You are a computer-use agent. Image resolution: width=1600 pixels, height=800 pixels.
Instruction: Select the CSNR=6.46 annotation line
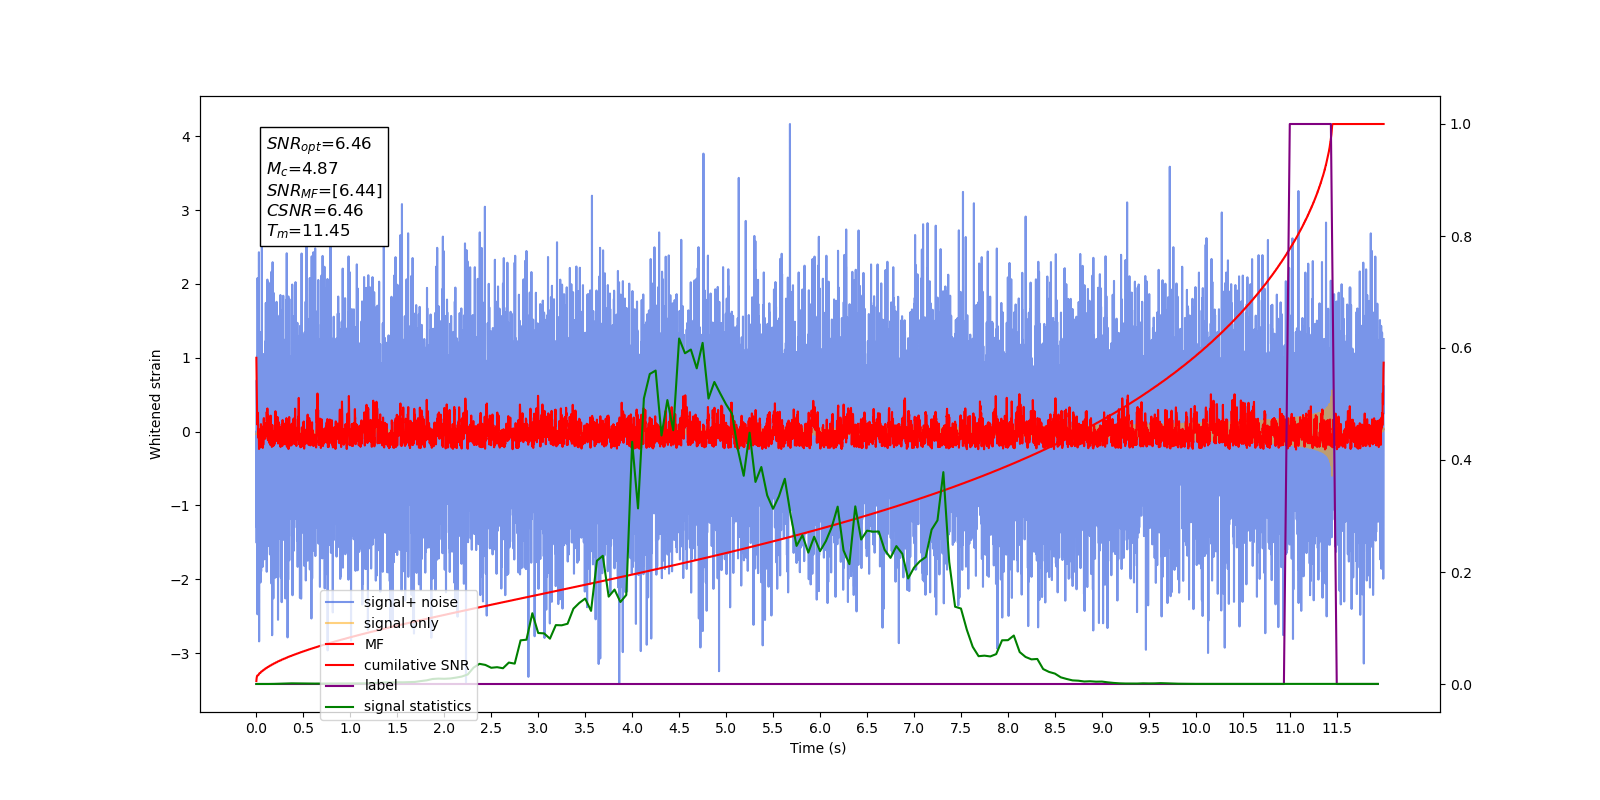click(315, 211)
